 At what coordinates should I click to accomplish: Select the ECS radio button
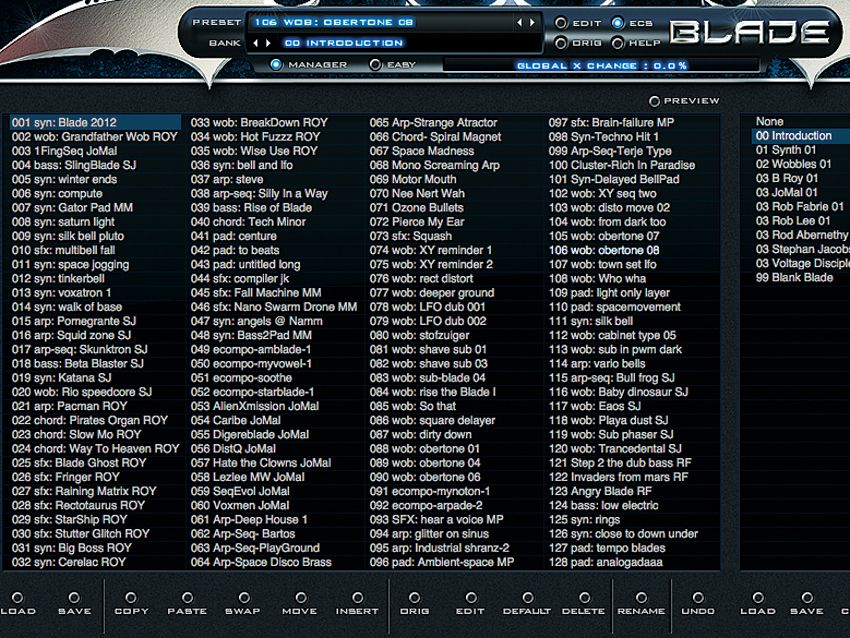(x=617, y=23)
